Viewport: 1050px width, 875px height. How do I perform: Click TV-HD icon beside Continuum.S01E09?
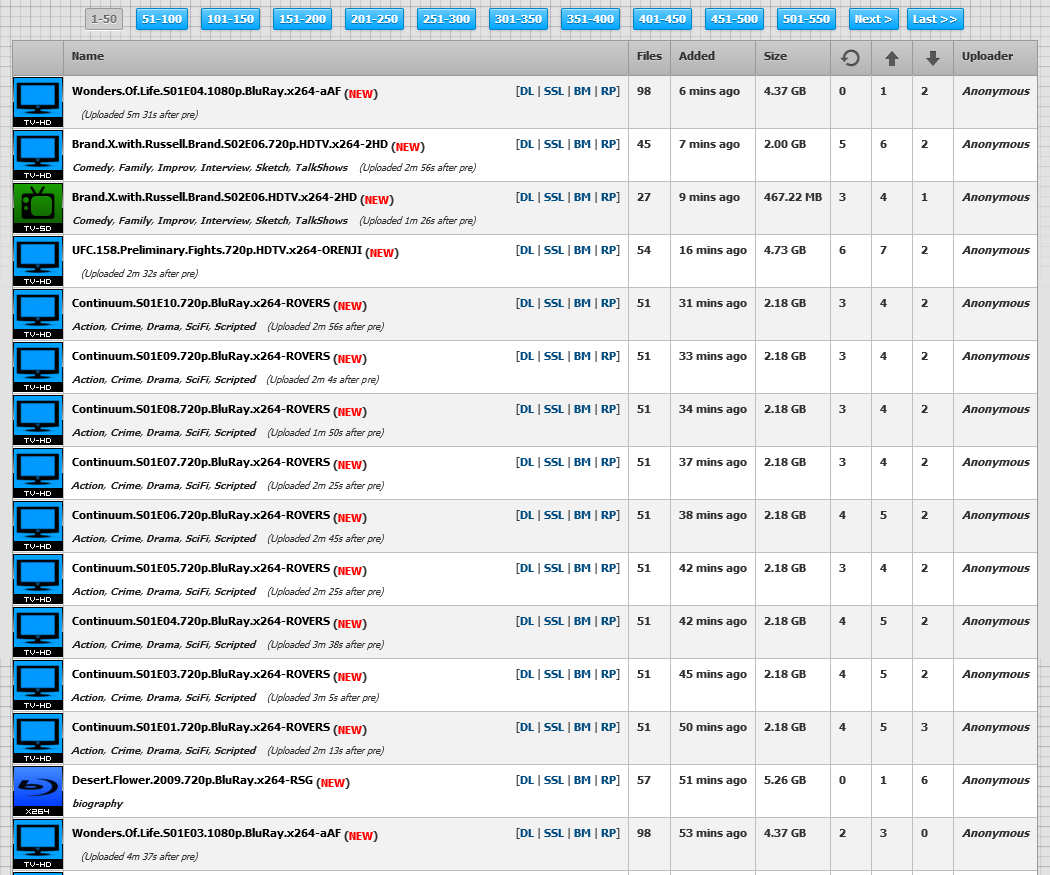[38, 366]
